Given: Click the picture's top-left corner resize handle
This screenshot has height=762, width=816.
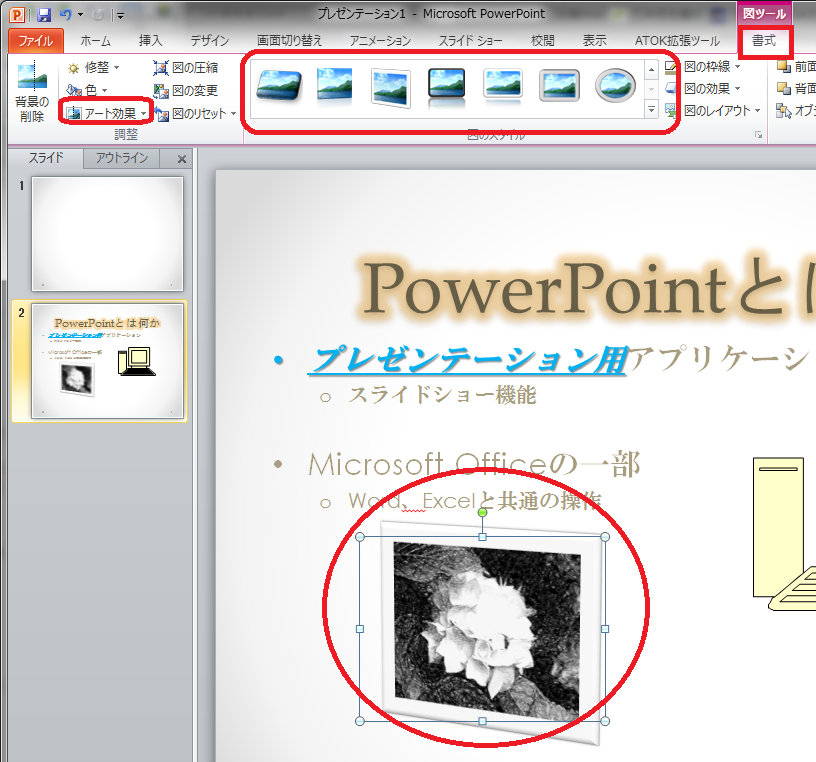Looking at the screenshot, I should 360,537.
